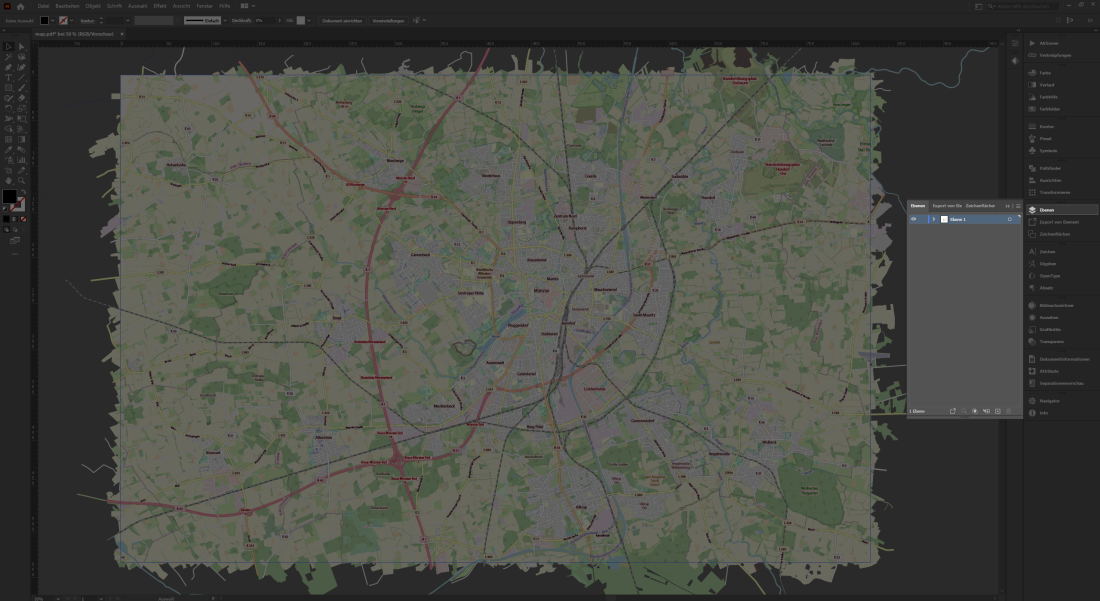
Task: Select the Line Segment tool
Action: point(22,77)
